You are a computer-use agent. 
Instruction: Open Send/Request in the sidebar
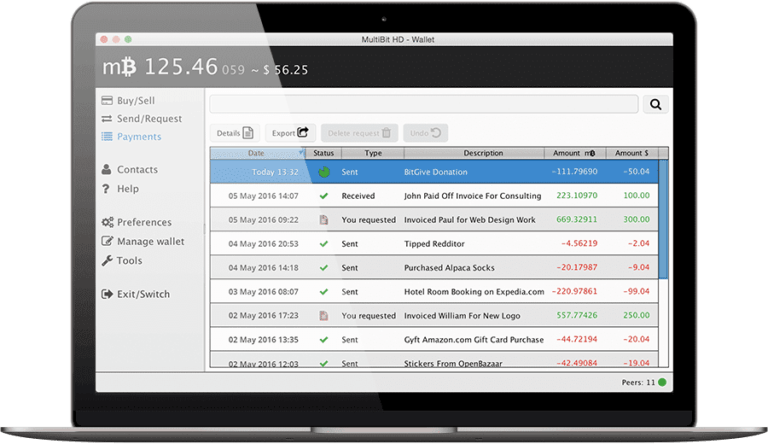(x=142, y=119)
